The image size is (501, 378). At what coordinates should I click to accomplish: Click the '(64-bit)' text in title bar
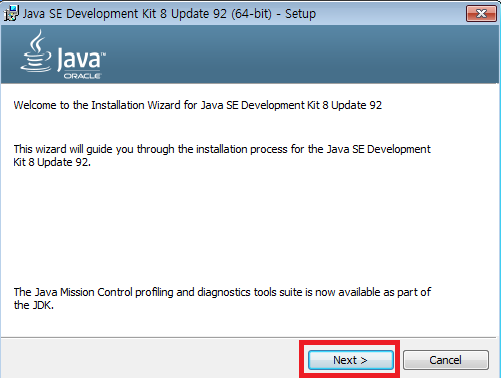(x=251, y=14)
